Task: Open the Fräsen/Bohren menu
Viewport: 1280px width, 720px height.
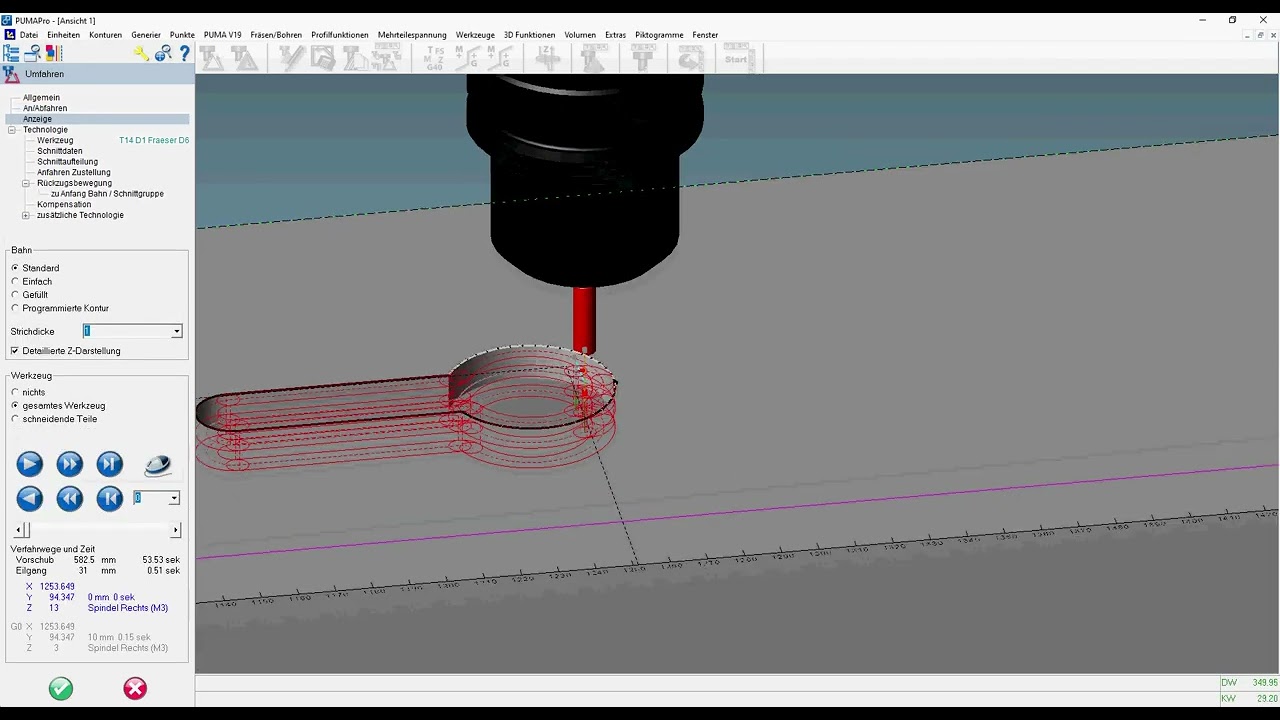Action: pos(276,35)
